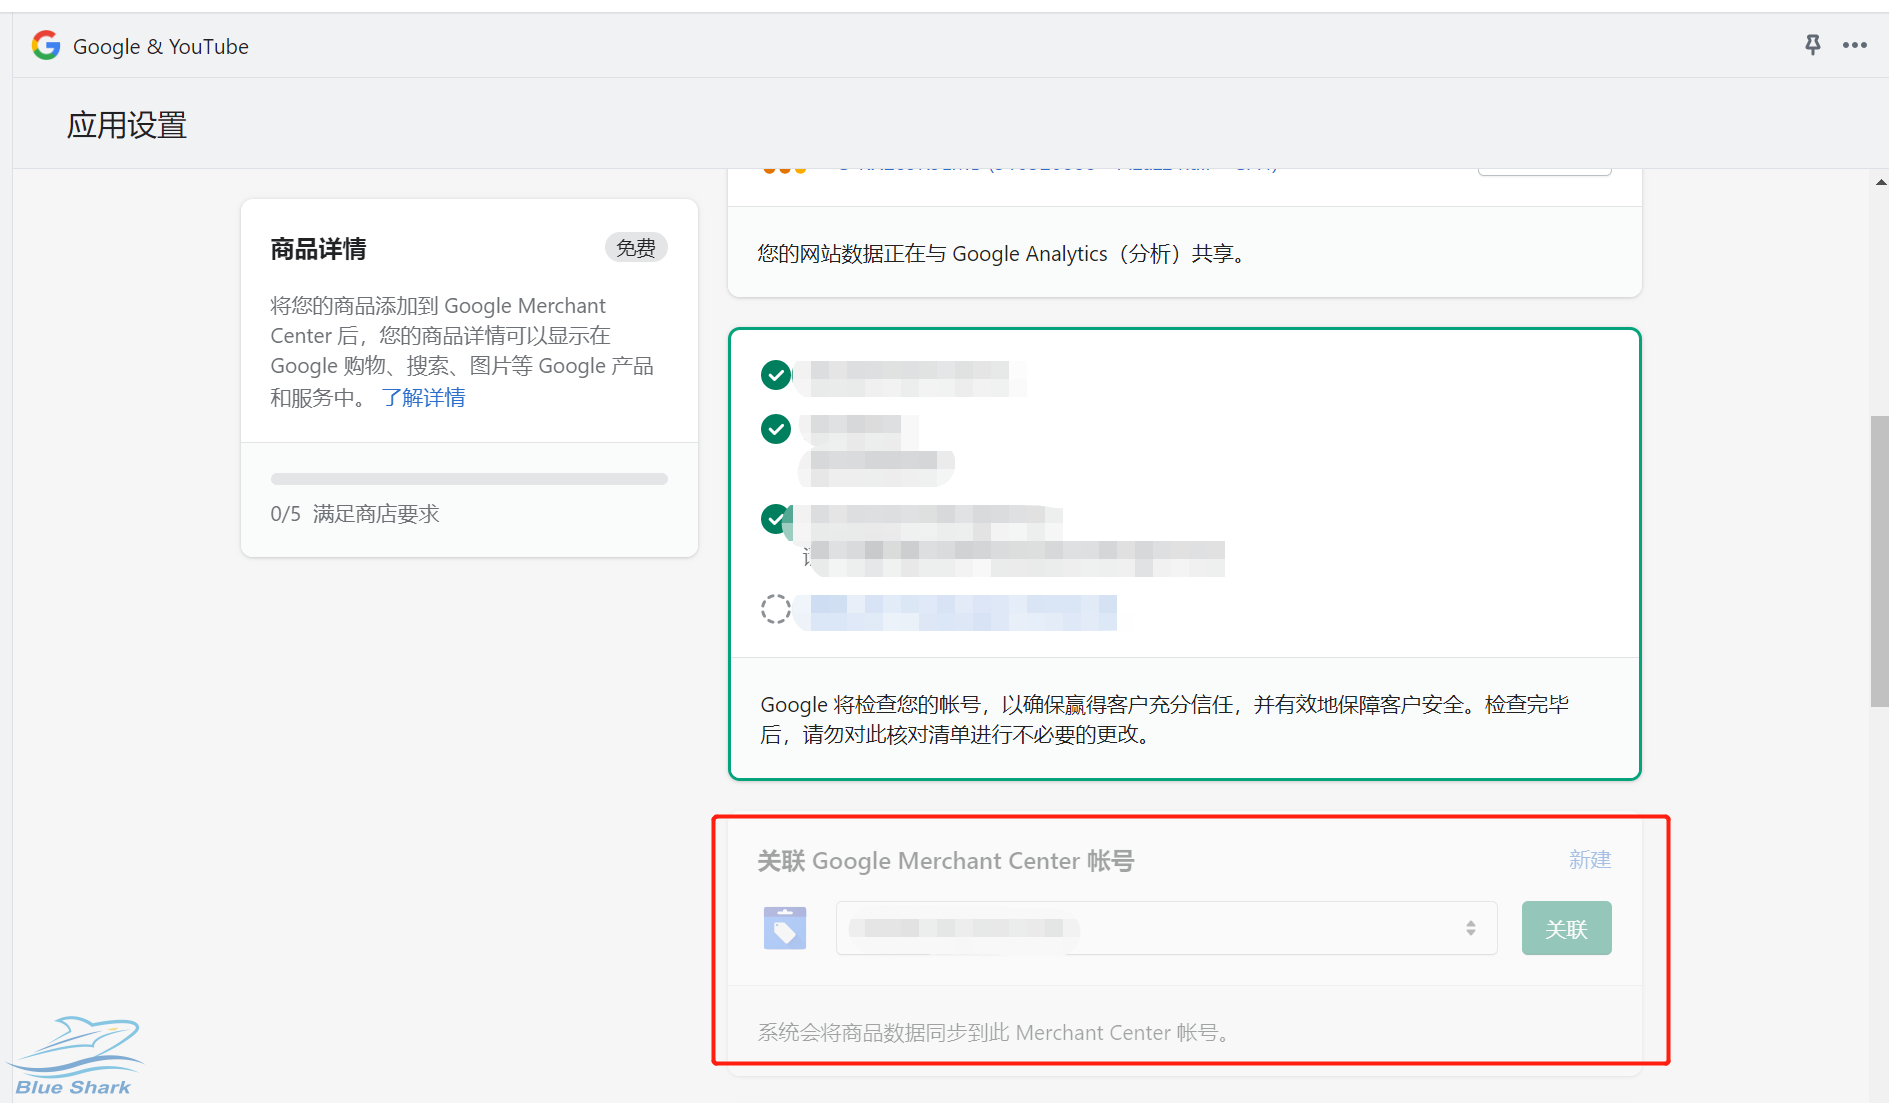Click the Merchant Center sync note text

[994, 1033]
